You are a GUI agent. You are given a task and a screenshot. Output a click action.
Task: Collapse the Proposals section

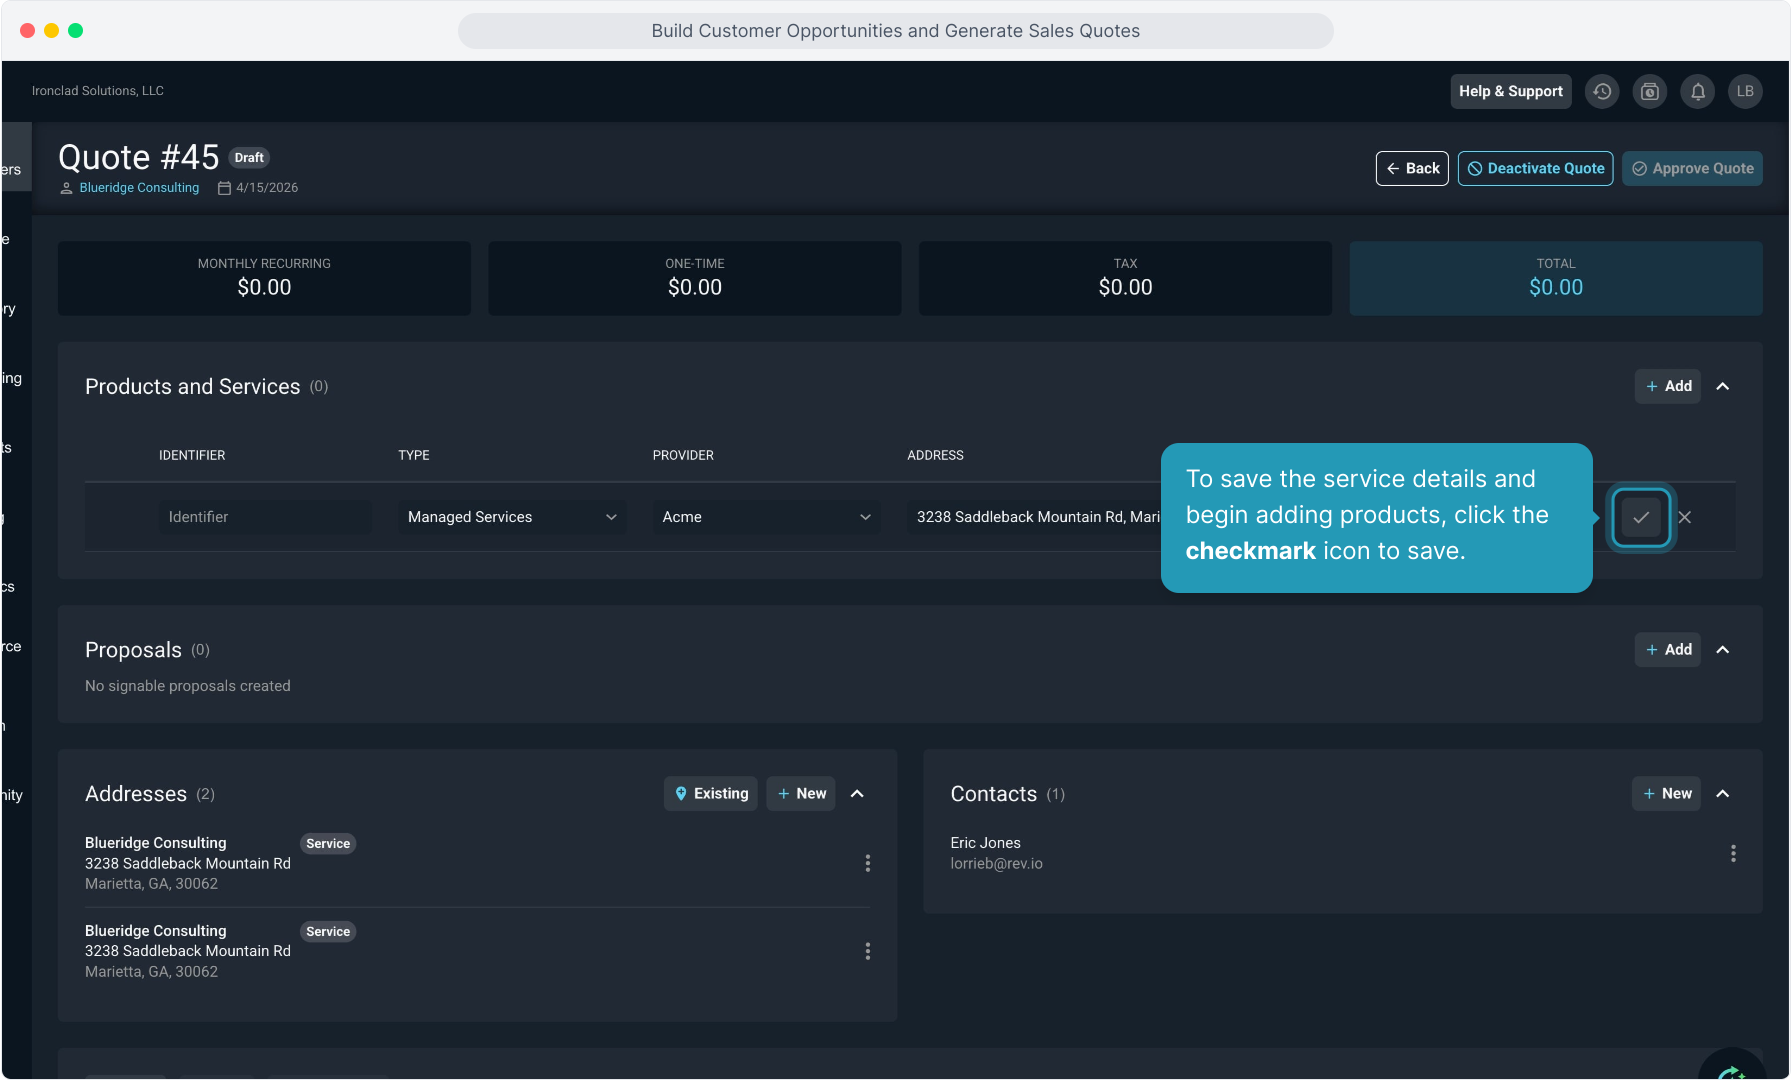[x=1723, y=650]
